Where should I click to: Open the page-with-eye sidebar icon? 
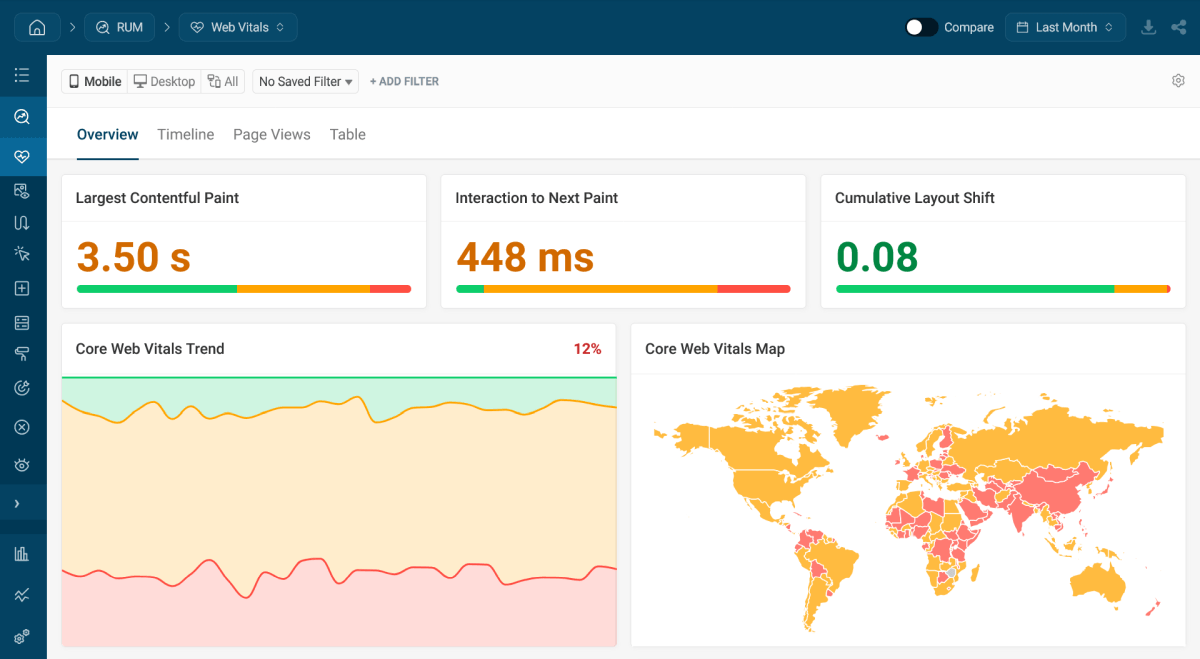(x=22, y=190)
